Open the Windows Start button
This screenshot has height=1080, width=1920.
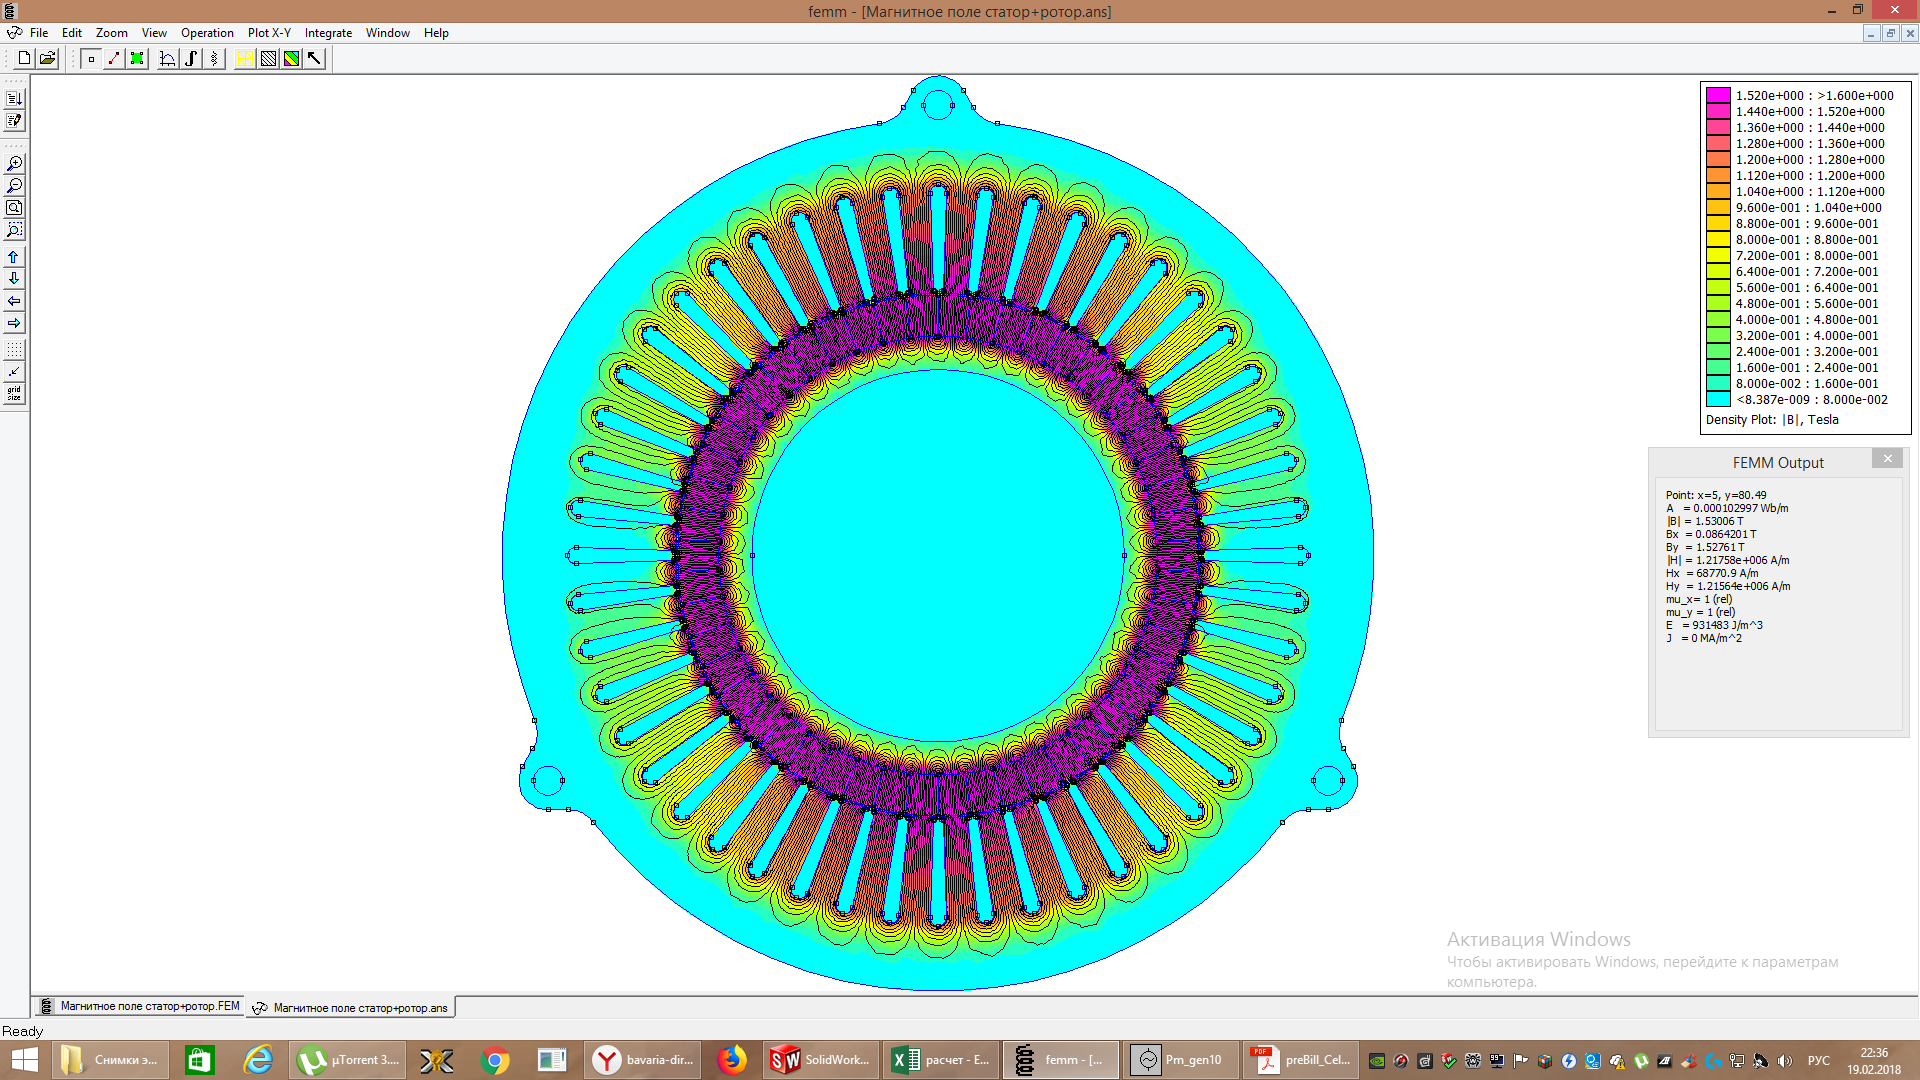tap(24, 1060)
